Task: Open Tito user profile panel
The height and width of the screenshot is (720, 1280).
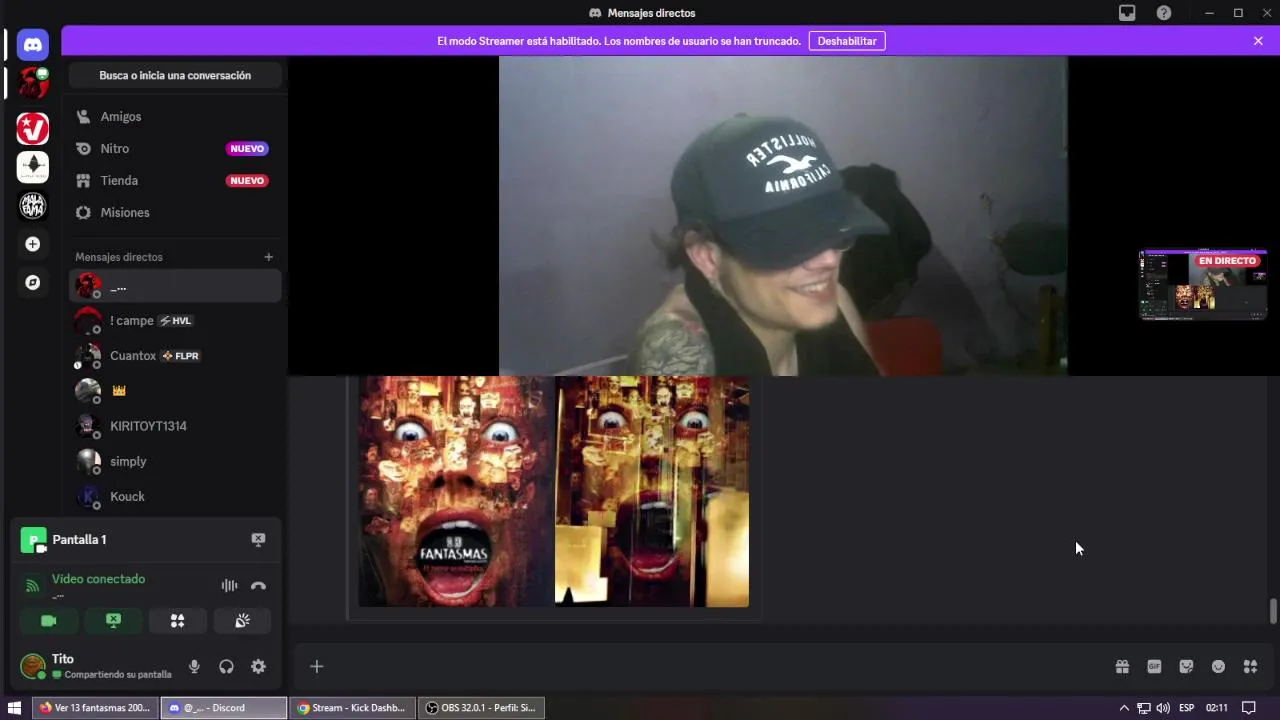Action: click(x=97, y=666)
